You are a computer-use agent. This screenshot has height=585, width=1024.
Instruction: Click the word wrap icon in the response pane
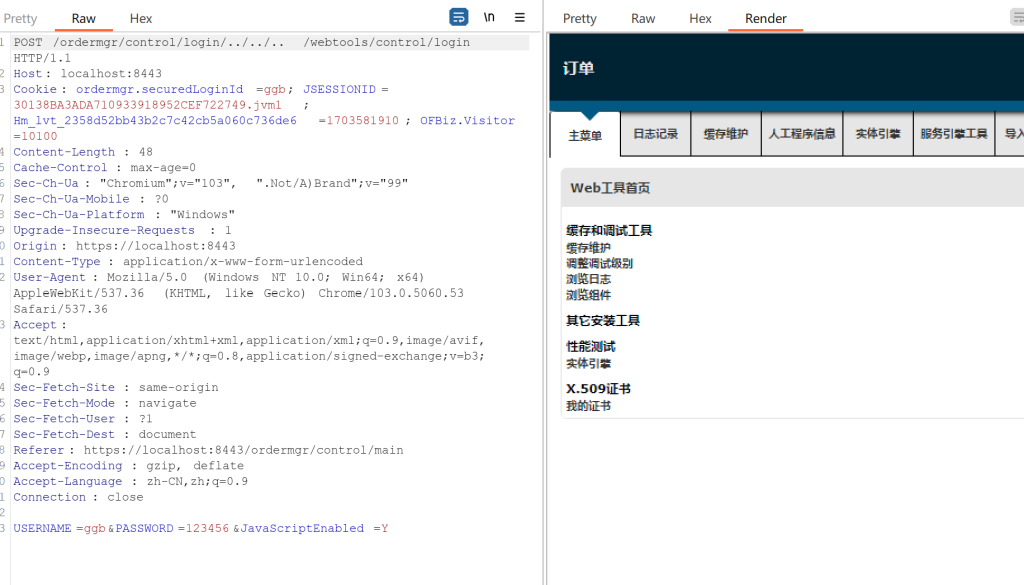(x=1017, y=17)
